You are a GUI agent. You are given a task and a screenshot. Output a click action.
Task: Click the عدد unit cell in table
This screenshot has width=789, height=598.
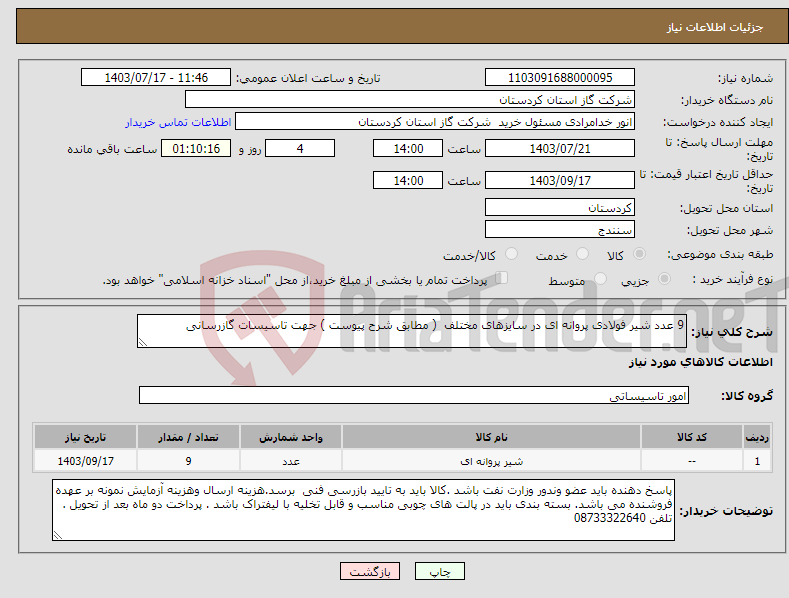point(291,461)
